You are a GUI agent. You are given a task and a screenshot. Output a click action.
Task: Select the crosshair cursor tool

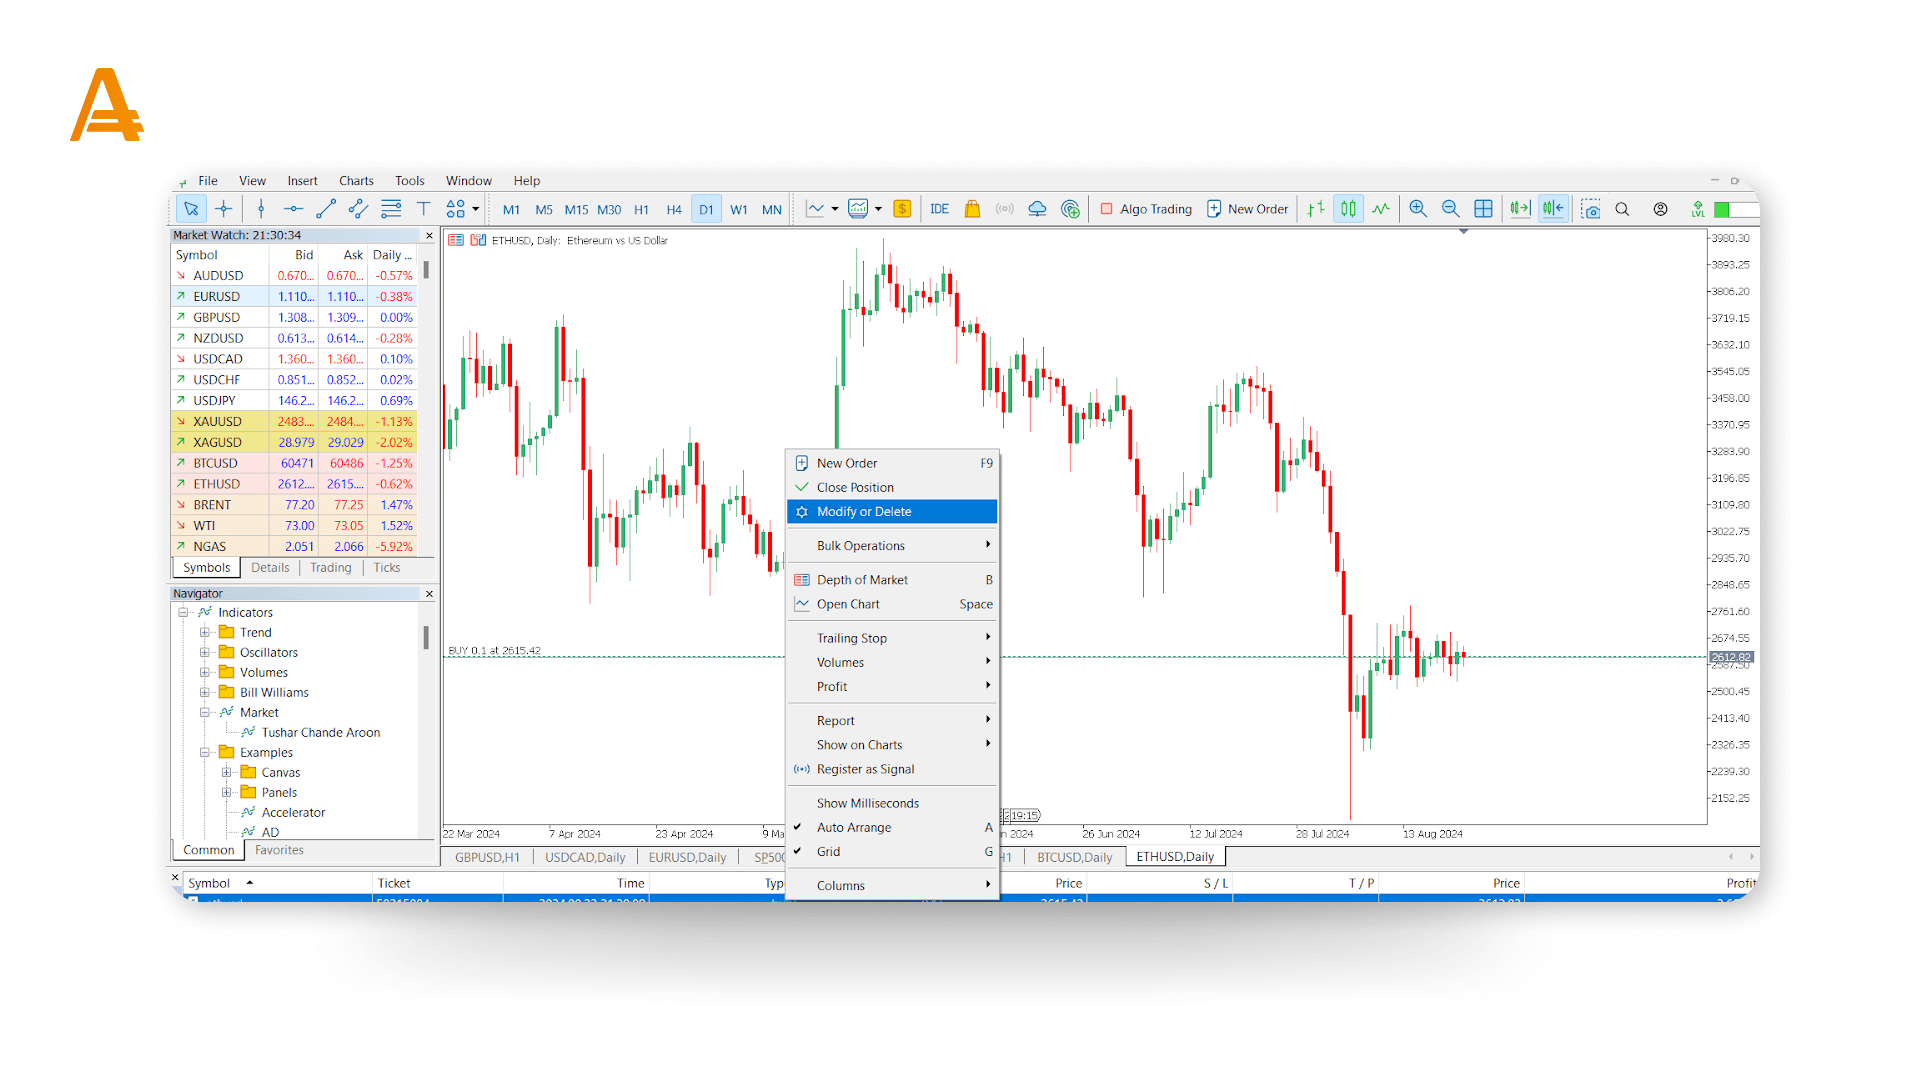coord(224,209)
